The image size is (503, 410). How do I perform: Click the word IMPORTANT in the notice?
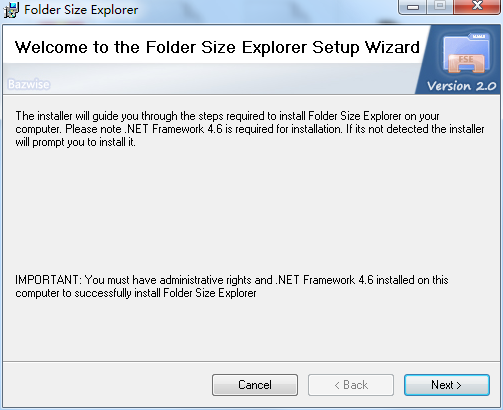pyautogui.click(x=47, y=280)
